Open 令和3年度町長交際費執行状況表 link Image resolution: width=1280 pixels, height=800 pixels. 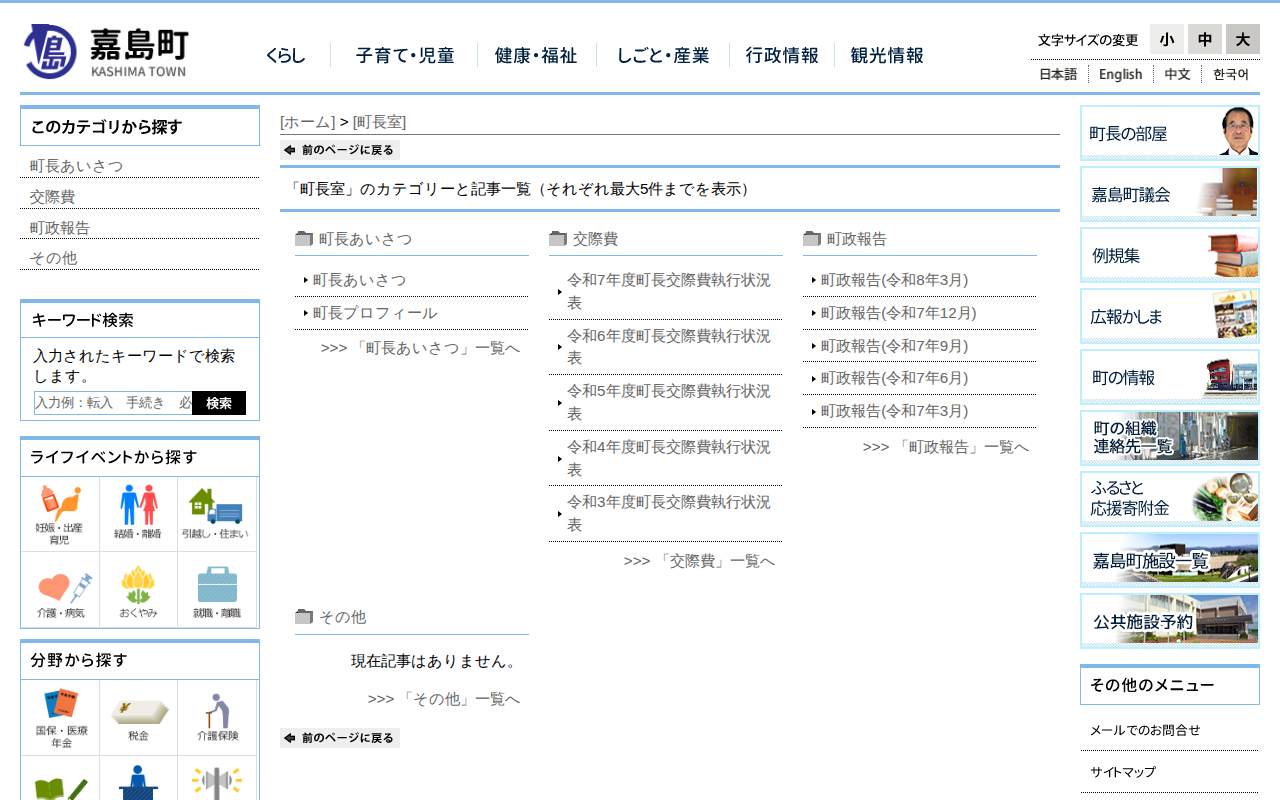pyautogui.click(x=669, y=513)
